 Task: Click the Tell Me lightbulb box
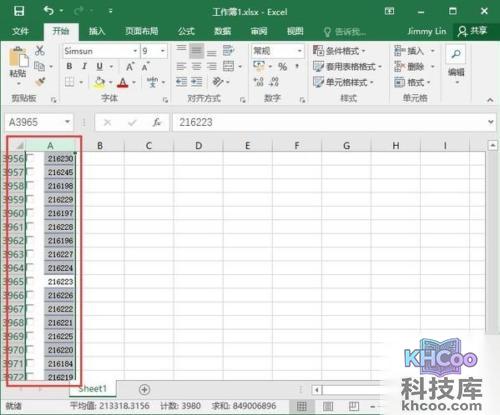[x=345, y=32]
